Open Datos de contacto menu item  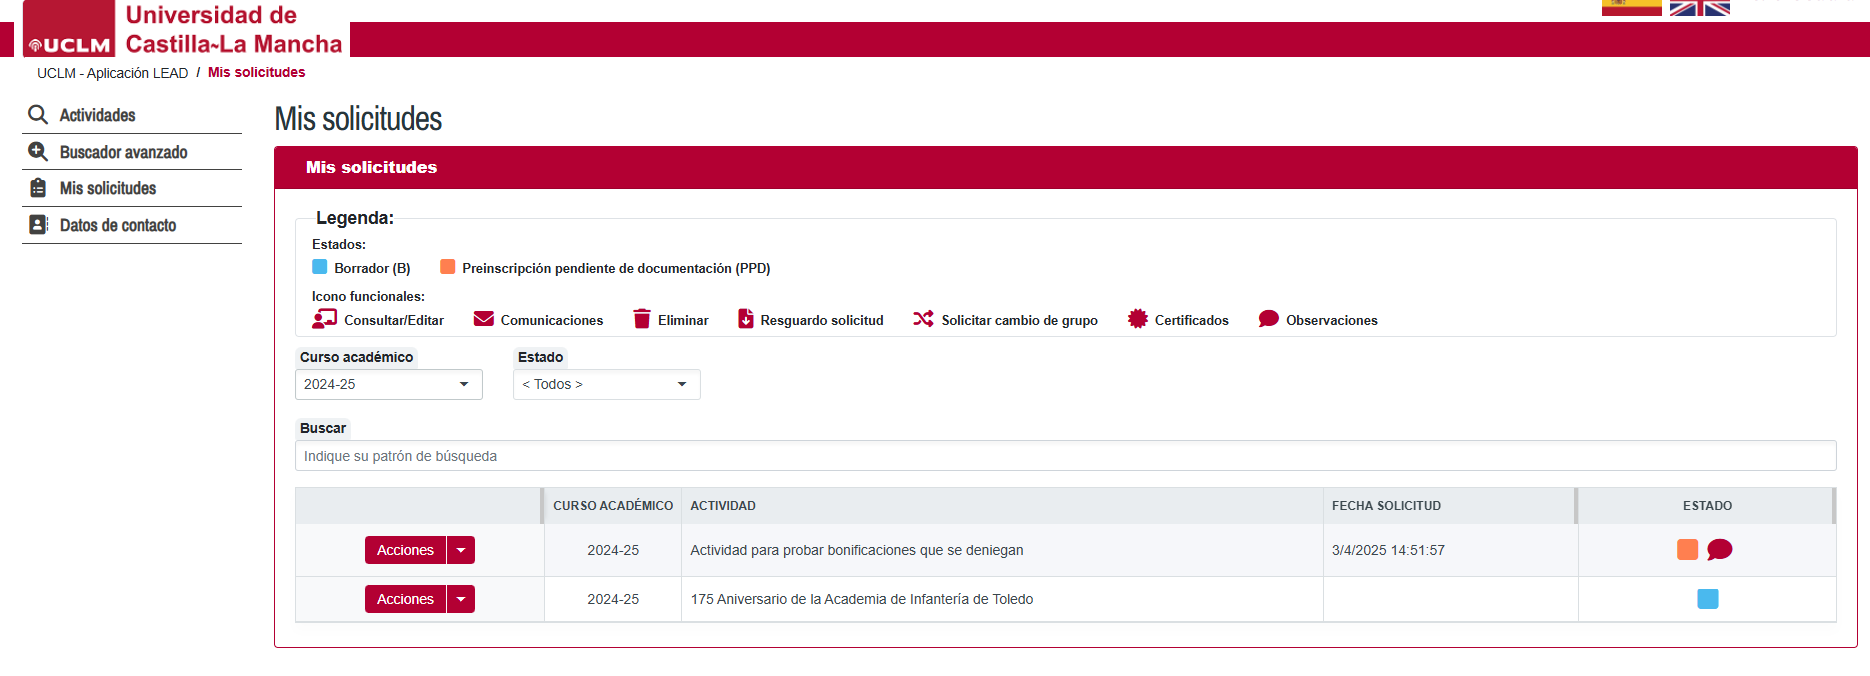[x=117, y=225]
